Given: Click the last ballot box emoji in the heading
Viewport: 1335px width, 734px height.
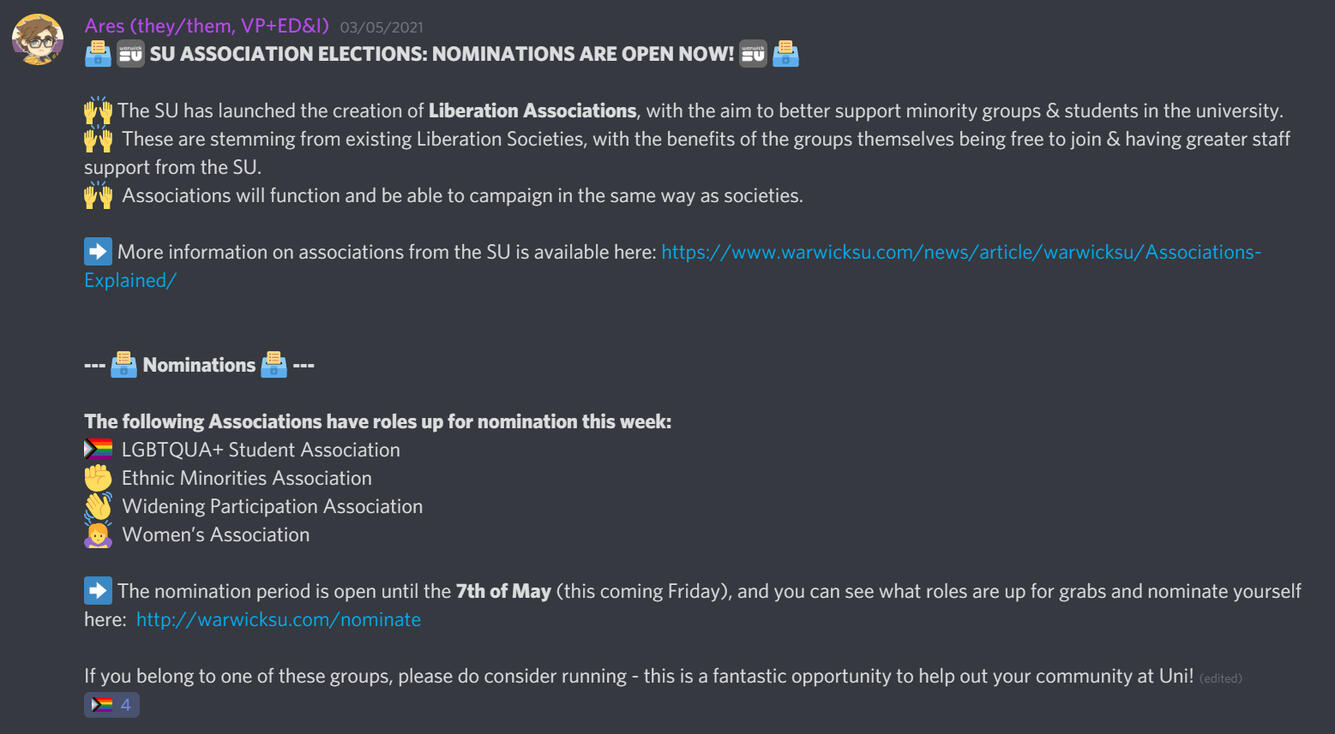Looking at the screenshot, I should click(786, 54).
